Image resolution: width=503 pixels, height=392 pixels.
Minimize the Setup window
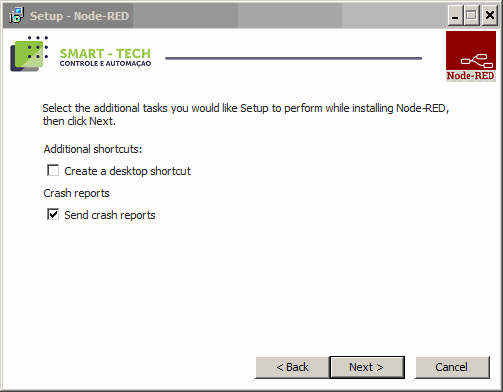tap(455, 15)
